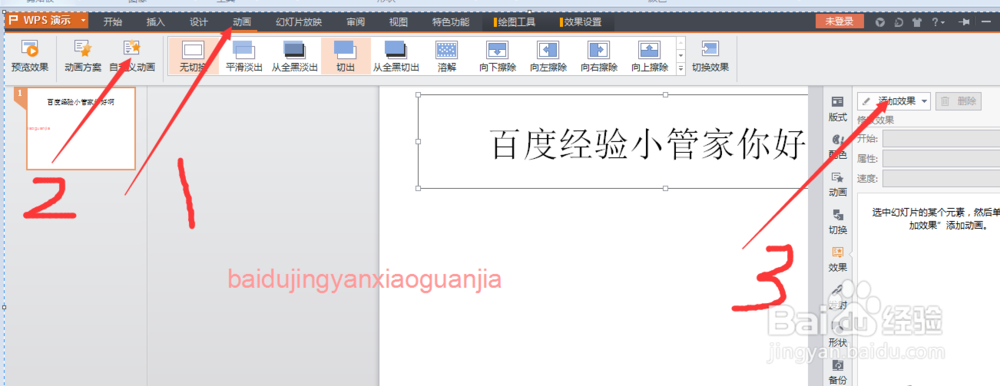Open the Start (开始) property dropdown

click(941, 139)
